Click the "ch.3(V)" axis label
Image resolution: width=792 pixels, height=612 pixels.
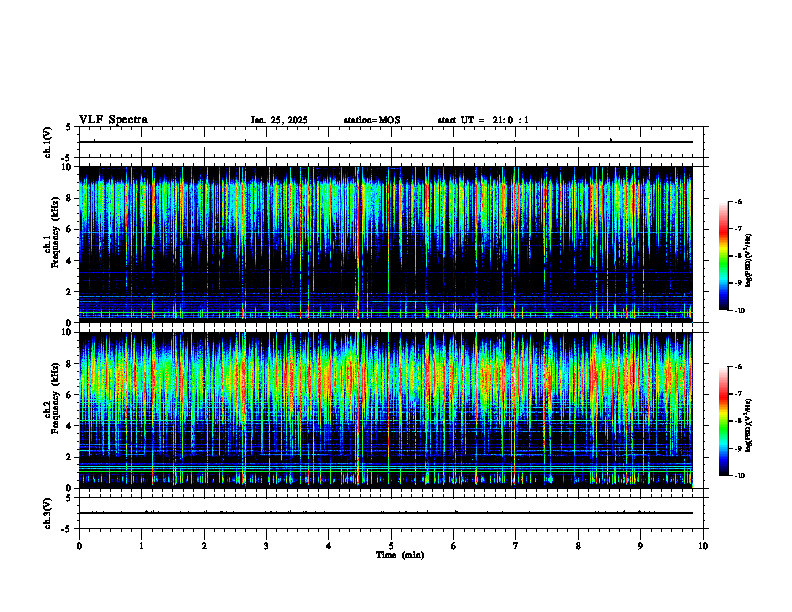point(47,513)
